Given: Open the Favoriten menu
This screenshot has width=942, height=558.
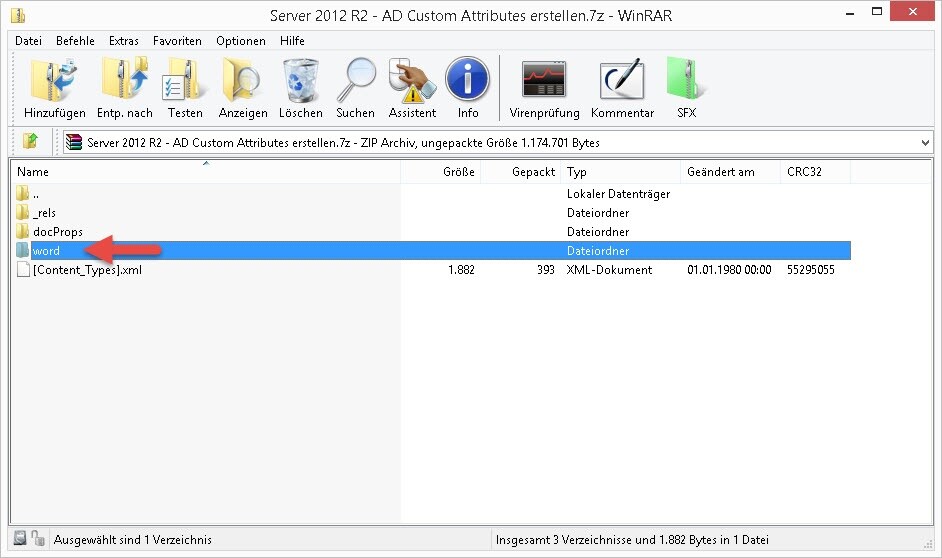Looking at the screenshot, I should point(177,41).
